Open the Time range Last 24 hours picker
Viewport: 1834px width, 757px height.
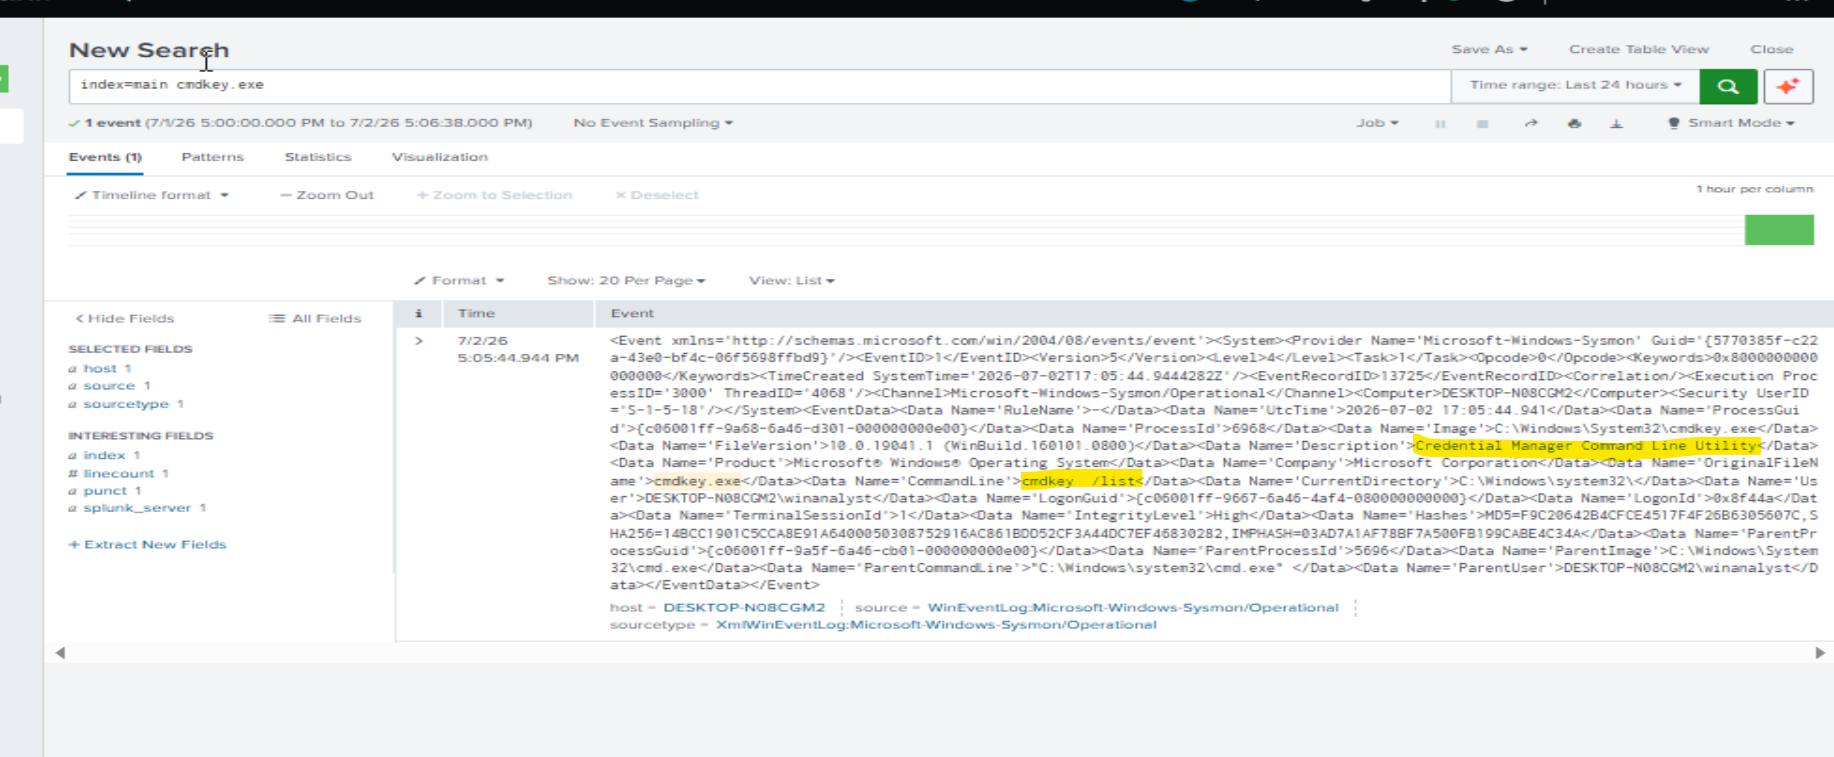[1575, 85]
